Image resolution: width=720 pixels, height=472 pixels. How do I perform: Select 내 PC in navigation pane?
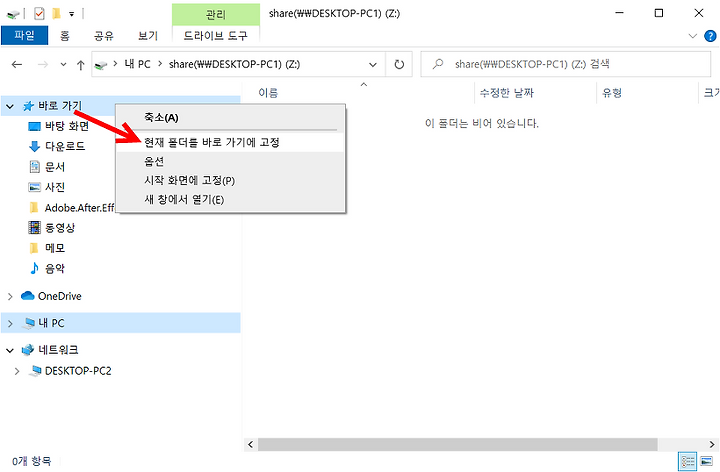pyautogui.click(x=51, y=323)
